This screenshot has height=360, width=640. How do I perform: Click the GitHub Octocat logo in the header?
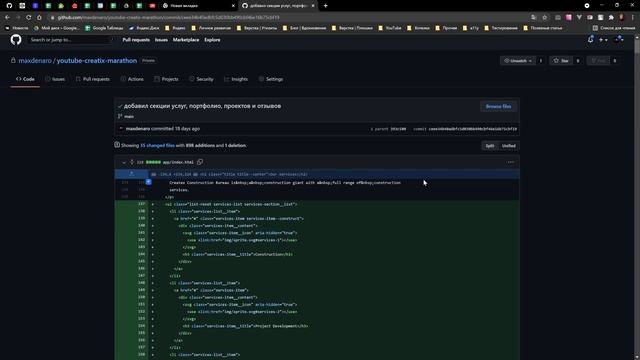click(x=16, y=40)
